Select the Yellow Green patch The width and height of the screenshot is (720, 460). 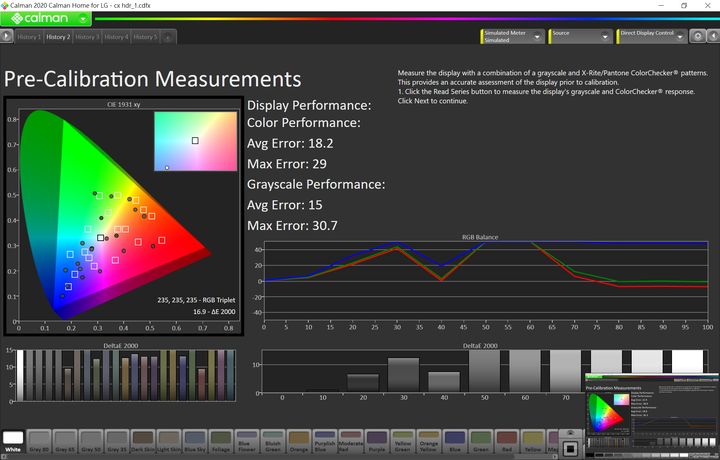tap(403, 441)
